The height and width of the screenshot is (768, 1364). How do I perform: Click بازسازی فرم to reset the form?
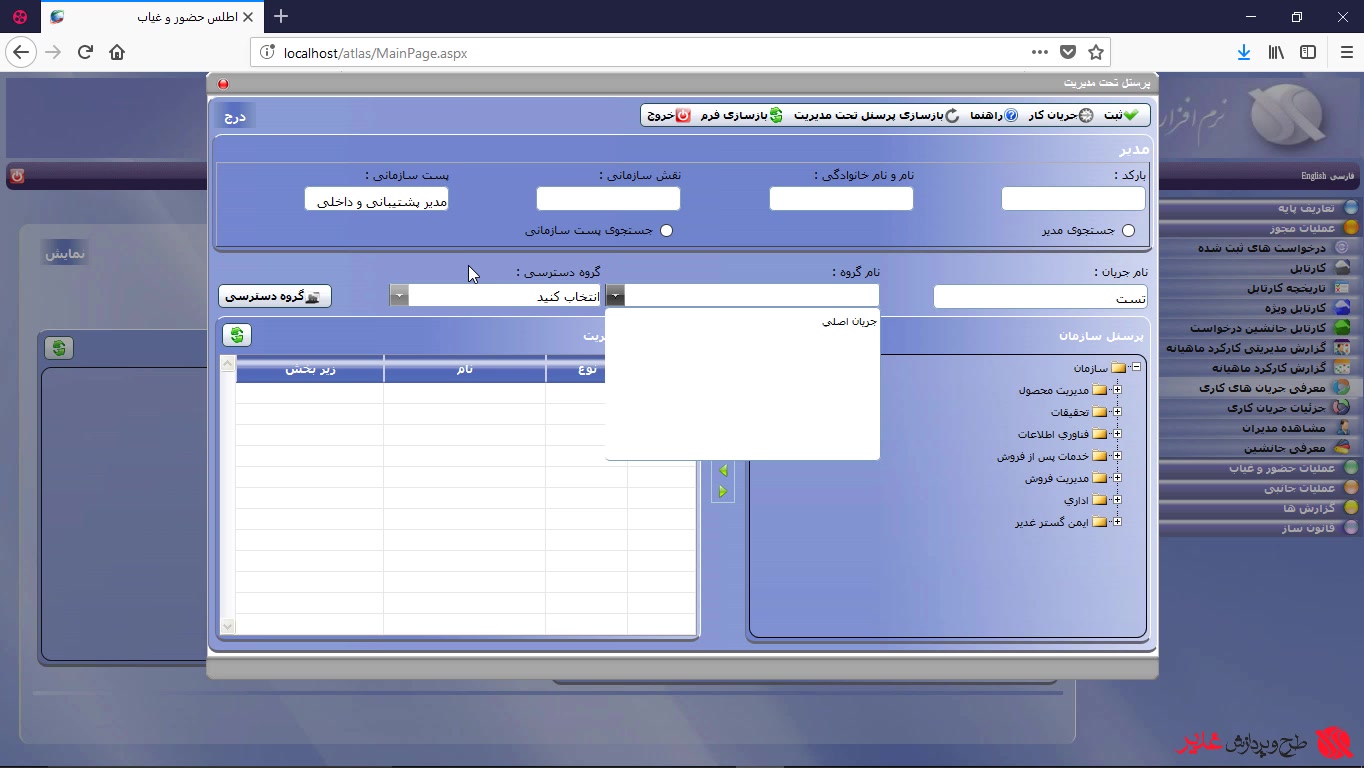pyautogui.click(x=742, y=115)
